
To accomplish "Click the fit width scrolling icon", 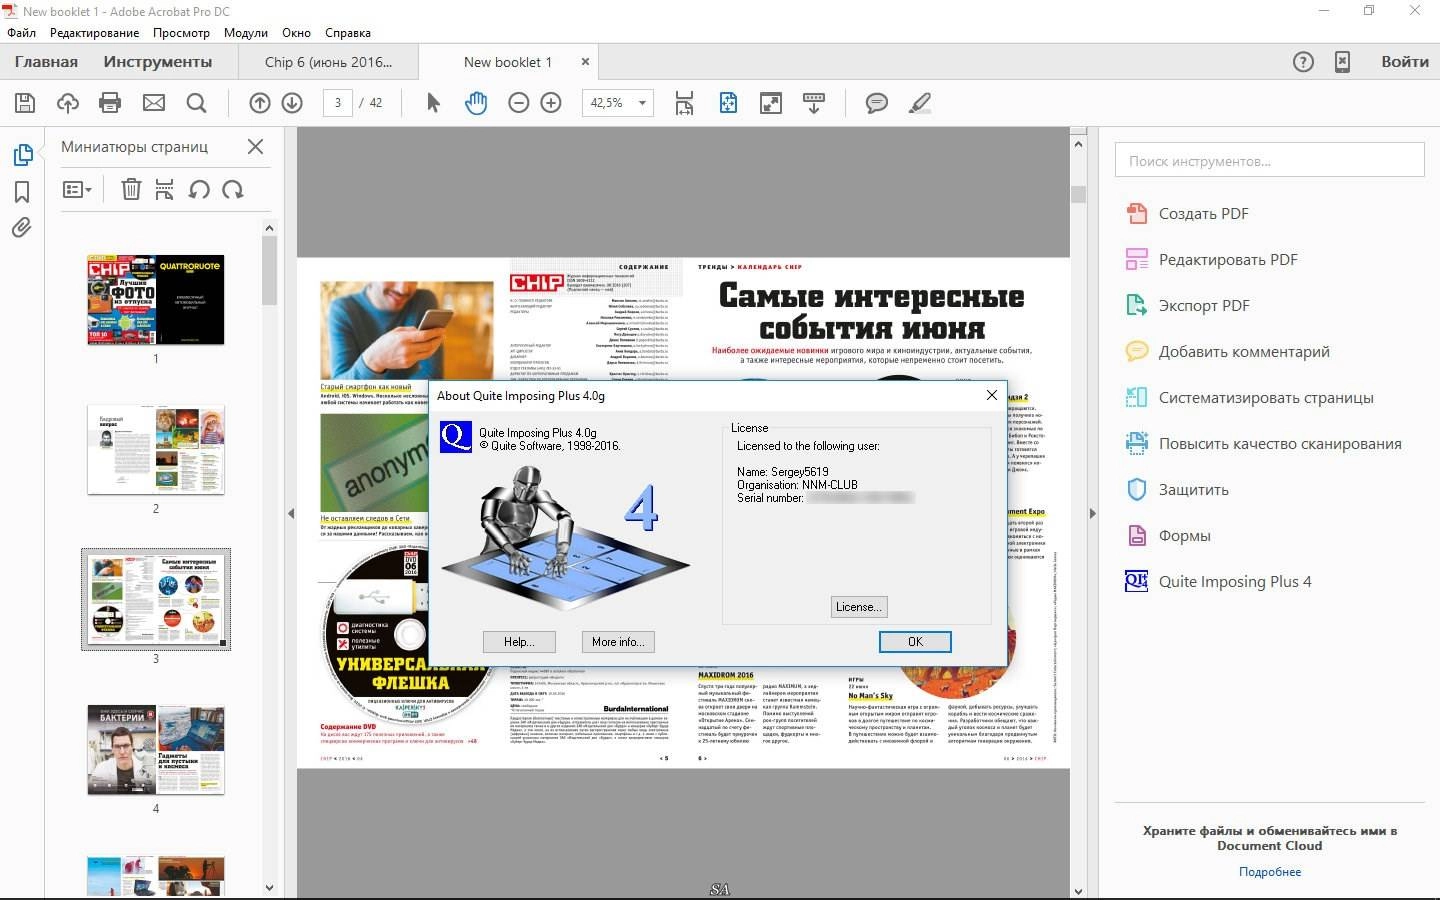I will (x=684, y=103).
